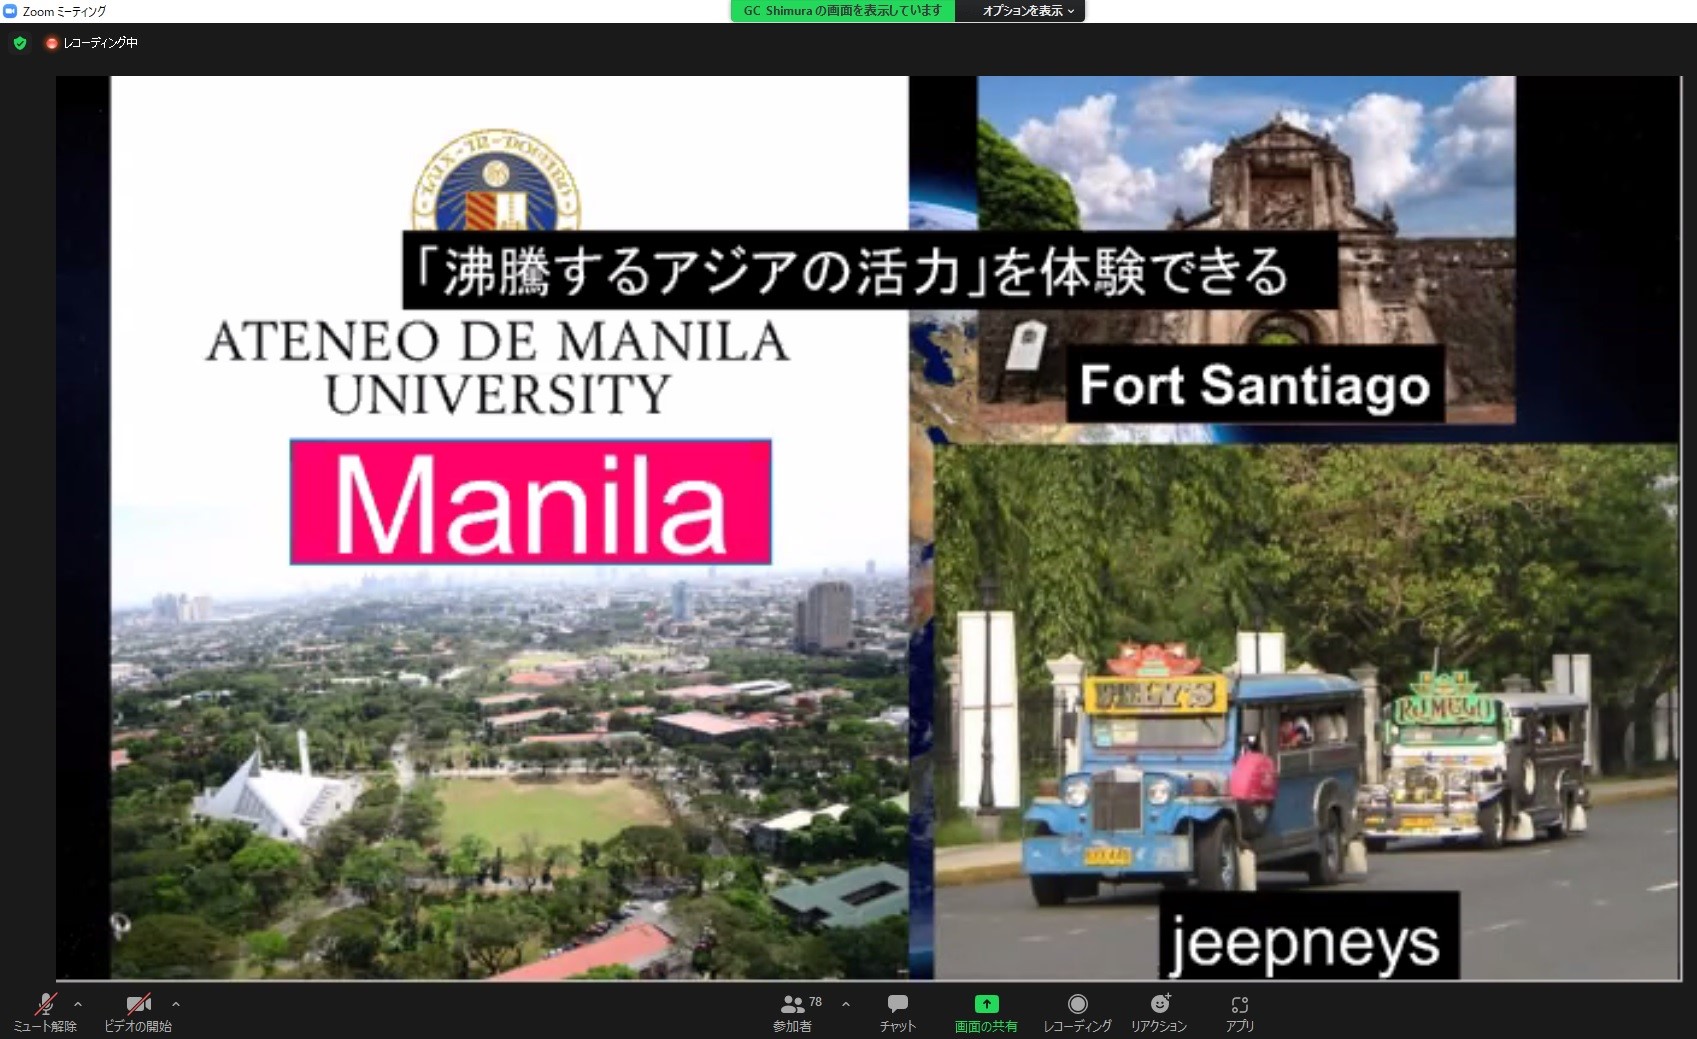Click the Ateneo de Manila University title
Viewport: 1697px width, 1039px height.
pos(497,367)
